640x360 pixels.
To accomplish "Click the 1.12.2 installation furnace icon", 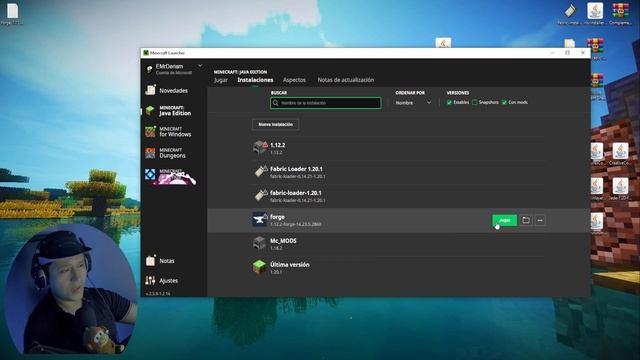I will [x=260, y=147].
